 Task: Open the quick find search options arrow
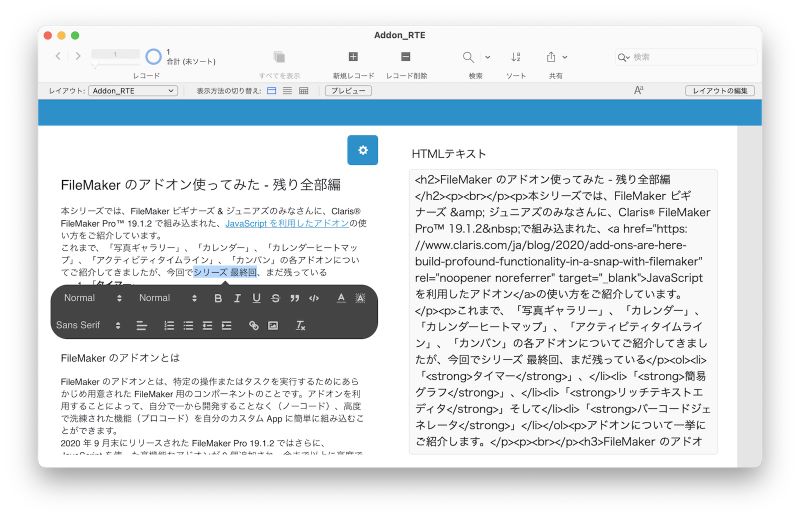(623, 57)
